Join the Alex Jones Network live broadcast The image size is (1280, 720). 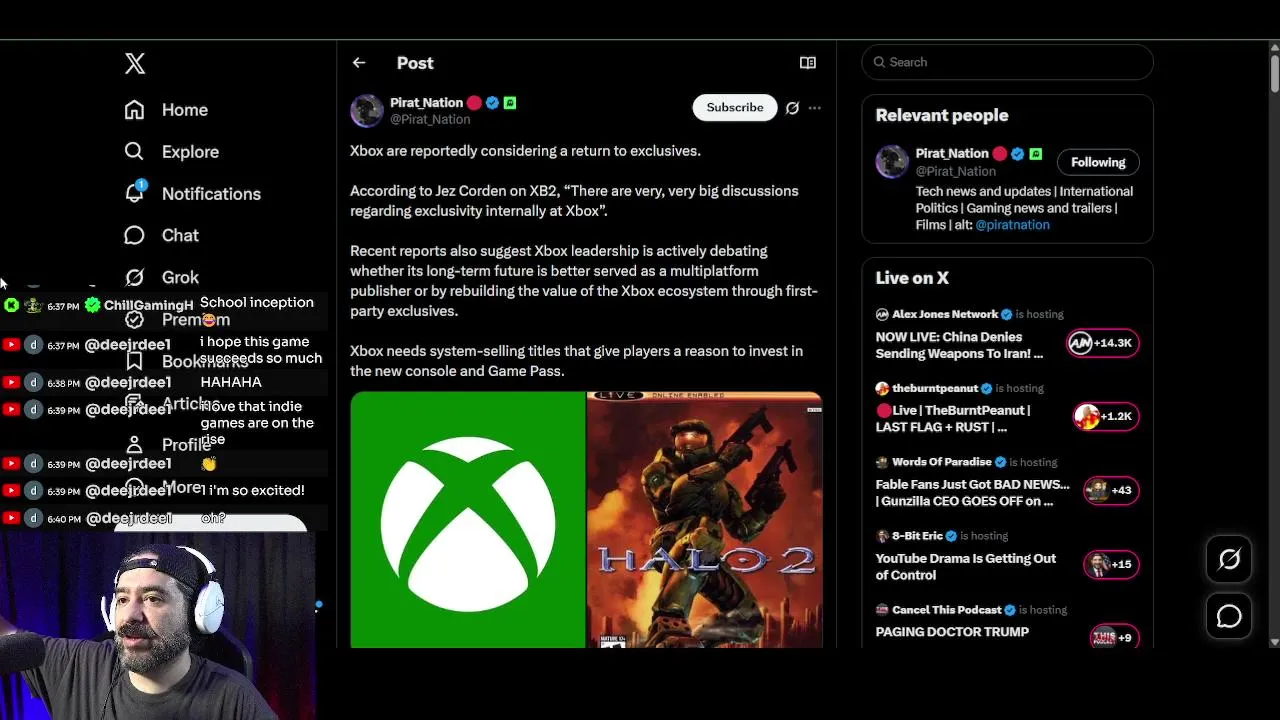click(x=959, y=346)
